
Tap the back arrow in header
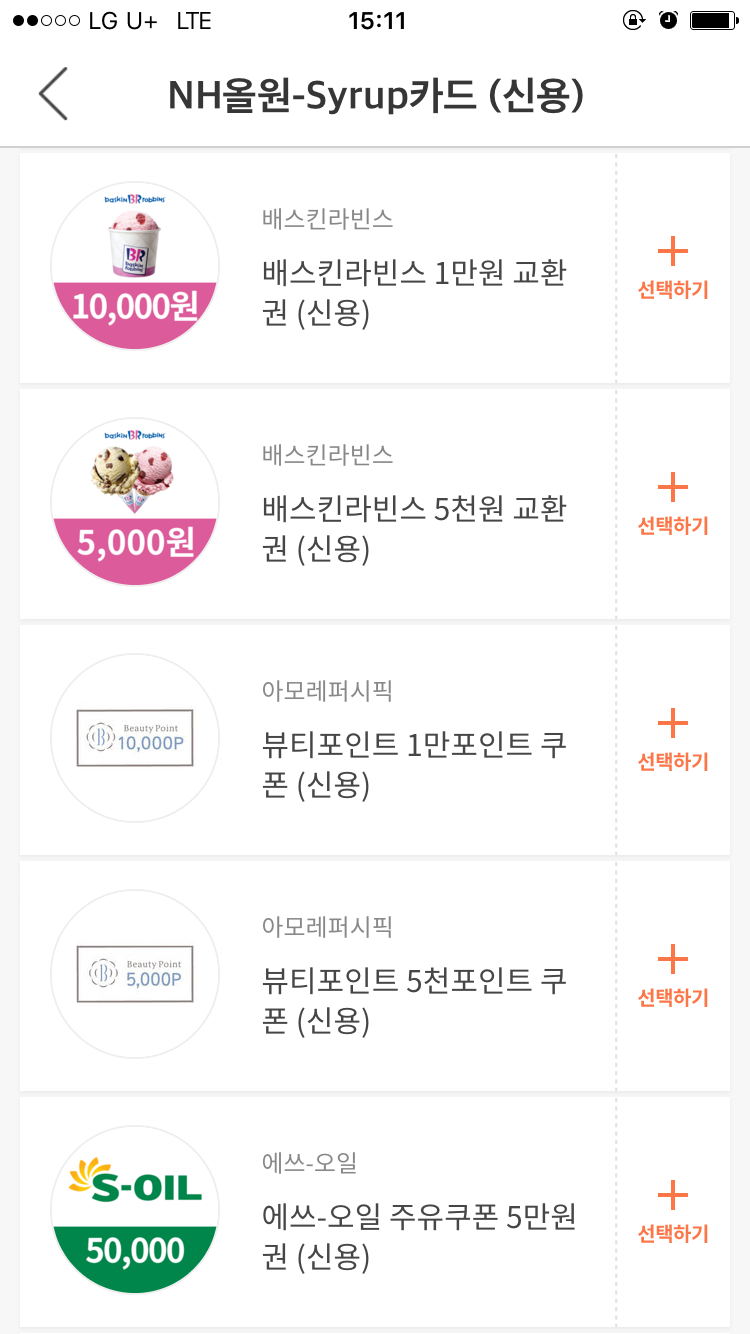54,94
